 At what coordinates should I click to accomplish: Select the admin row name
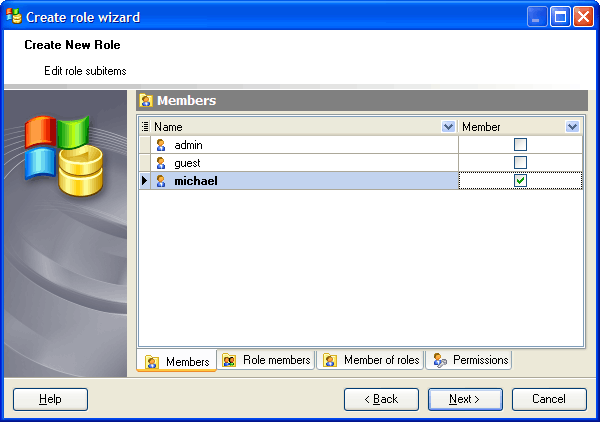pos(188,145)
